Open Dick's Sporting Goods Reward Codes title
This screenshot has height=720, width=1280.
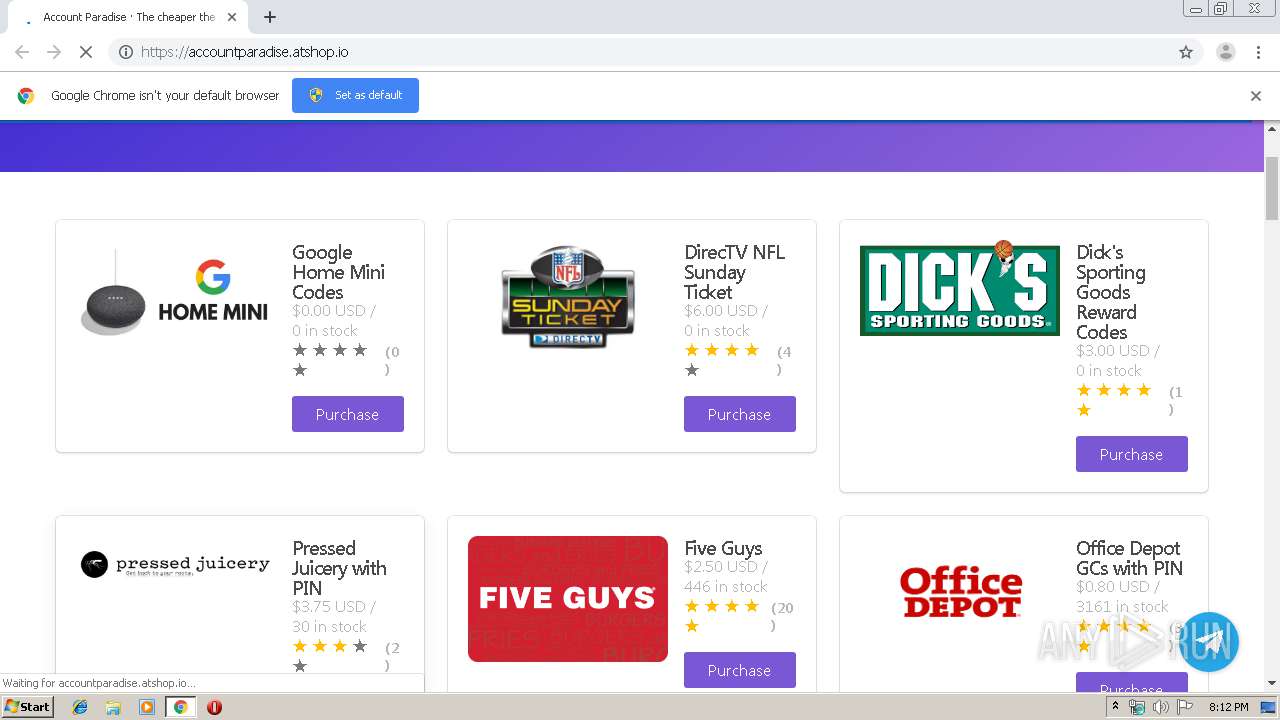pyautogui.click(x=1111, y=292)
